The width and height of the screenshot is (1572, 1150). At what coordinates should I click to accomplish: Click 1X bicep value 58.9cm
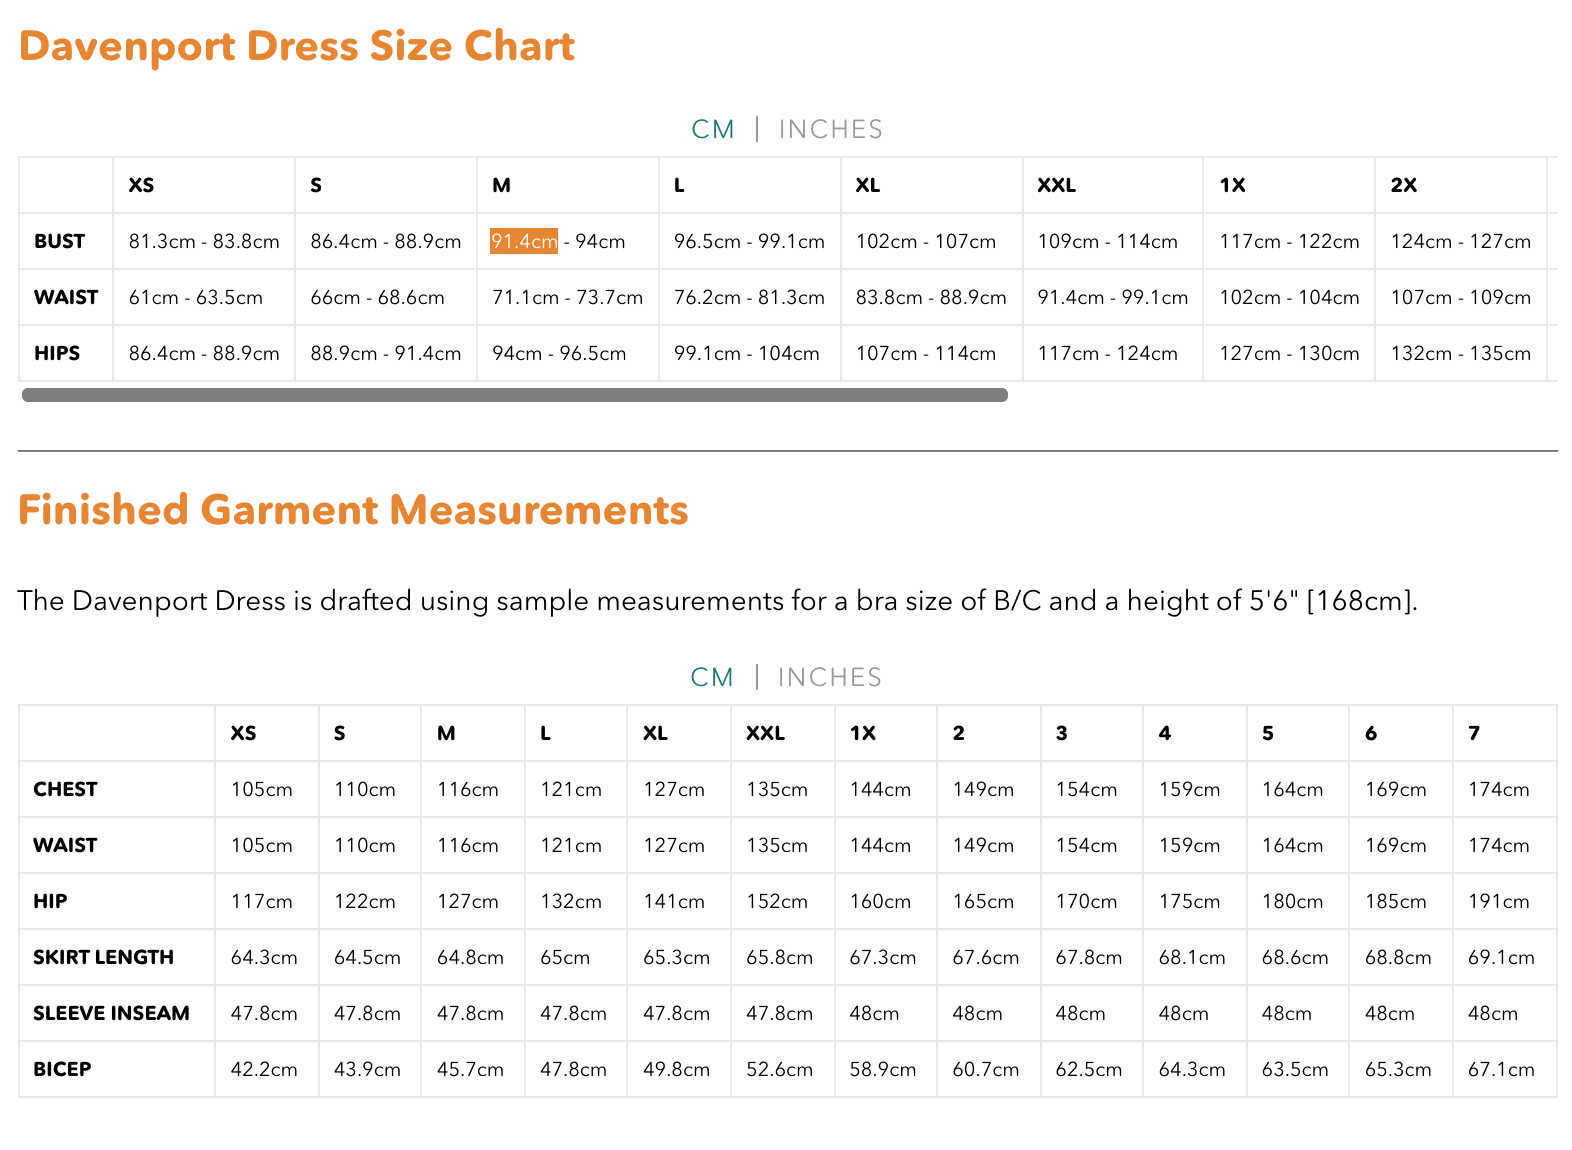click(883, 1069)
